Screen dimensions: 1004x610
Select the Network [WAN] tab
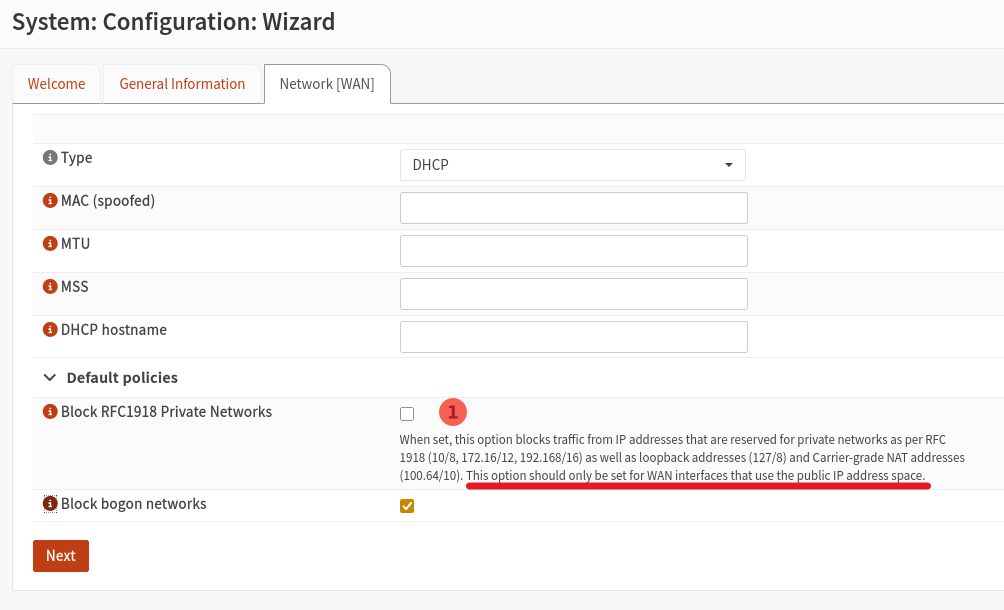[x=326, y=83]
